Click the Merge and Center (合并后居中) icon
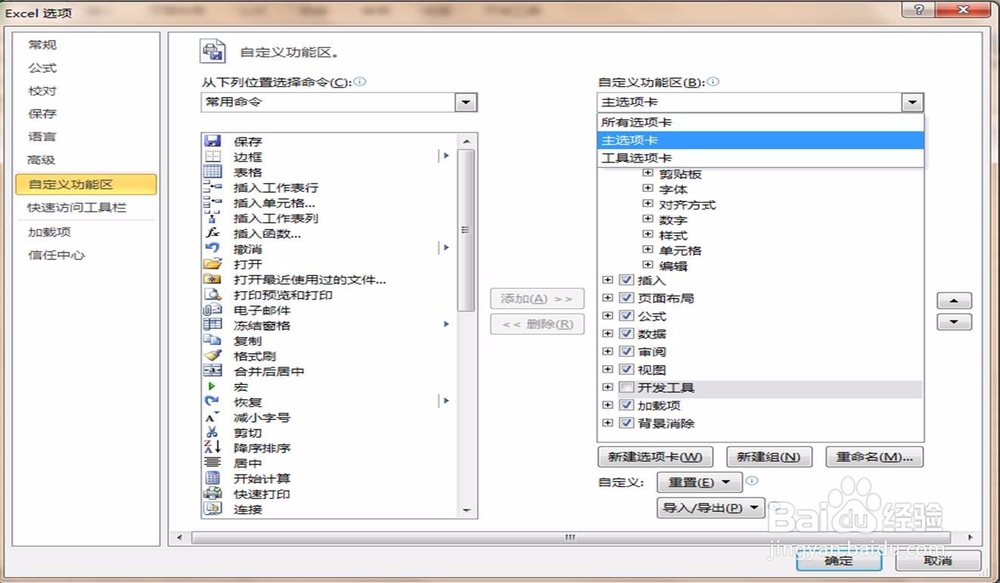The image size is (1000, 583). point(212,371)
